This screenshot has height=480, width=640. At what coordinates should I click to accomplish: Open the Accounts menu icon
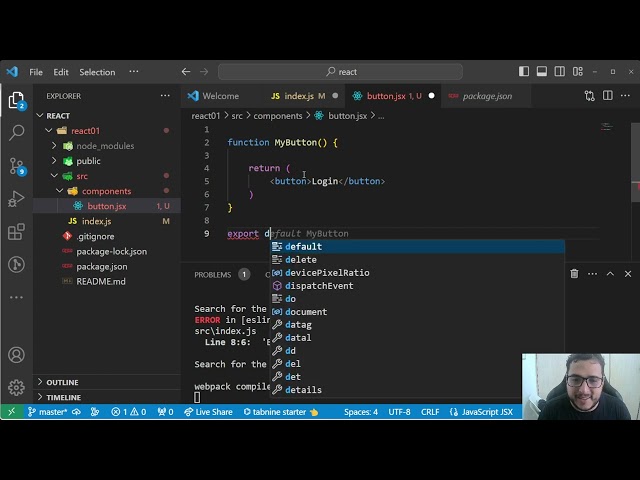(16, 355)
